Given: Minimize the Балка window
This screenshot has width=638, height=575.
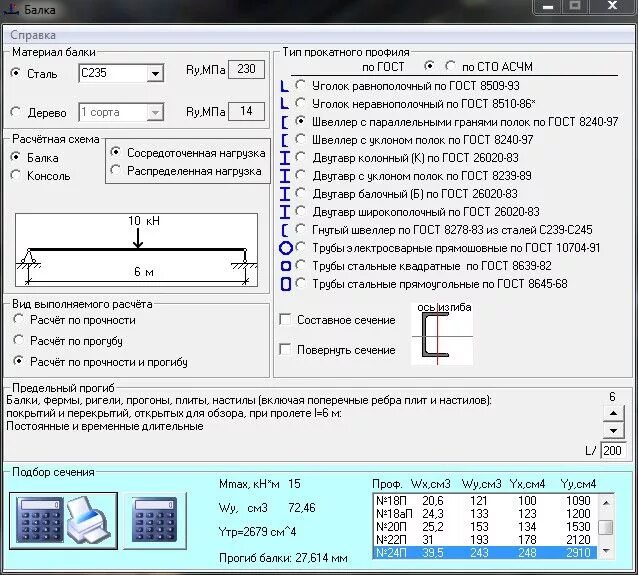Looking at the screenshot, I should point(548,7).
